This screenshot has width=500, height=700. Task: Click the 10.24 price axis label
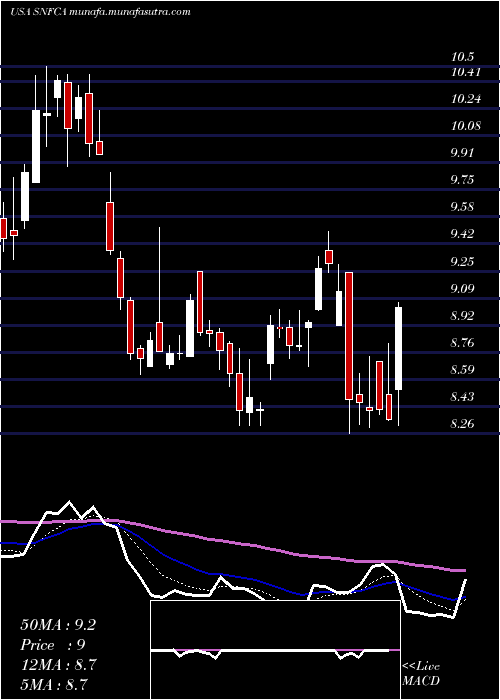[x=466, y=99]
